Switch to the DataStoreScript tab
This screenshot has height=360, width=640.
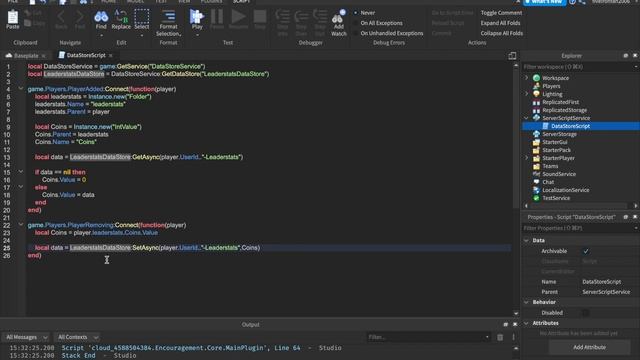(x=86, y=55)
